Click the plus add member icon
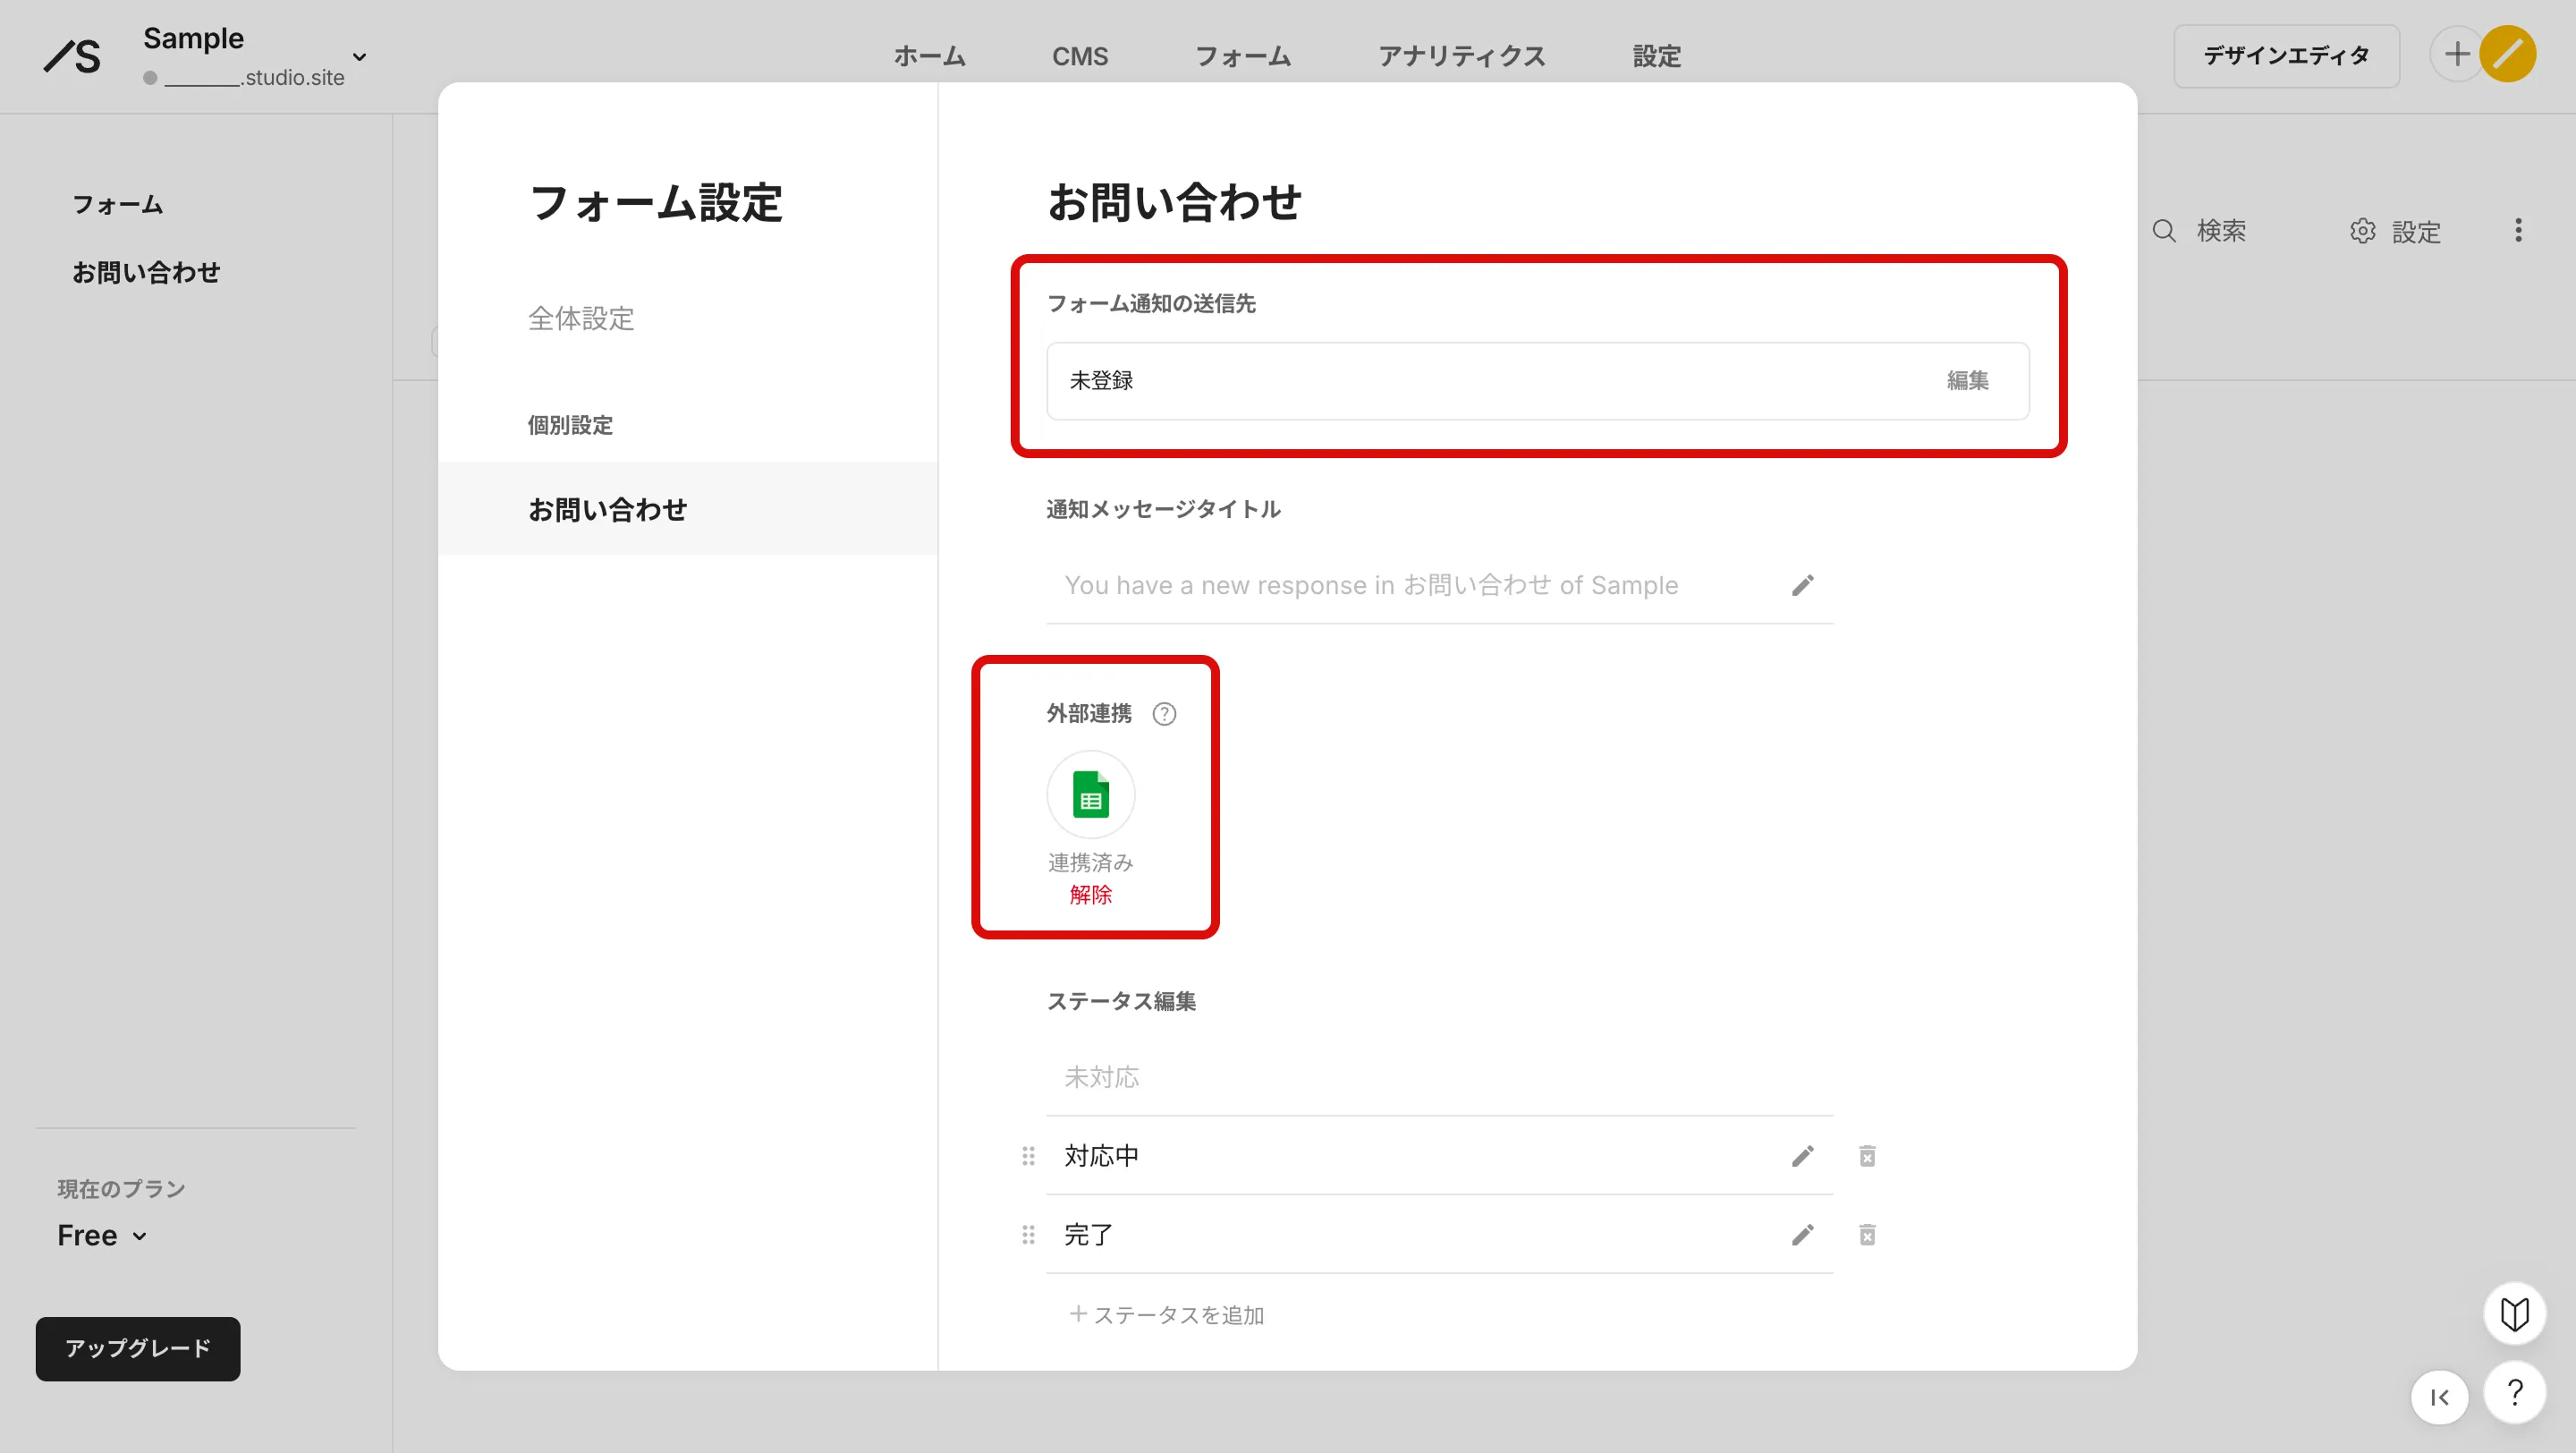The image size is (2576, 1453). point(2457,54)
